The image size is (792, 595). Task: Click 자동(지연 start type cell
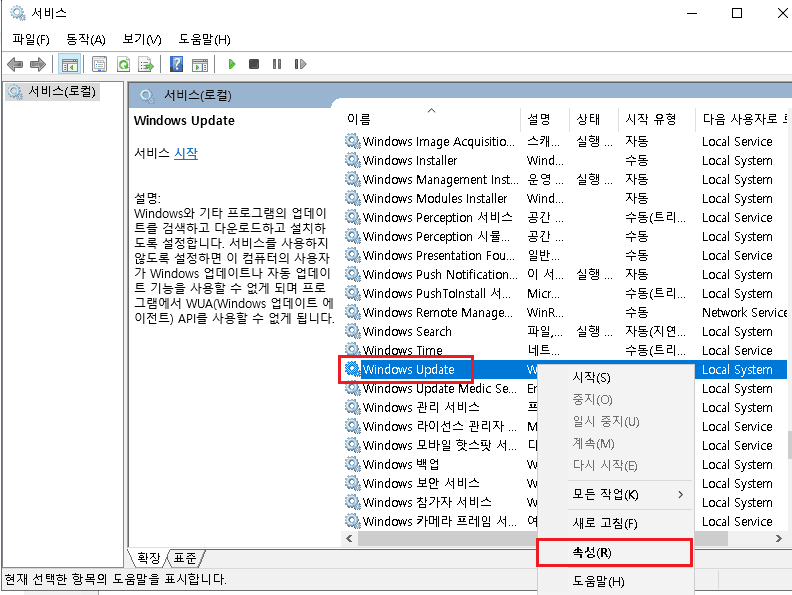click(x=655, y=331)
